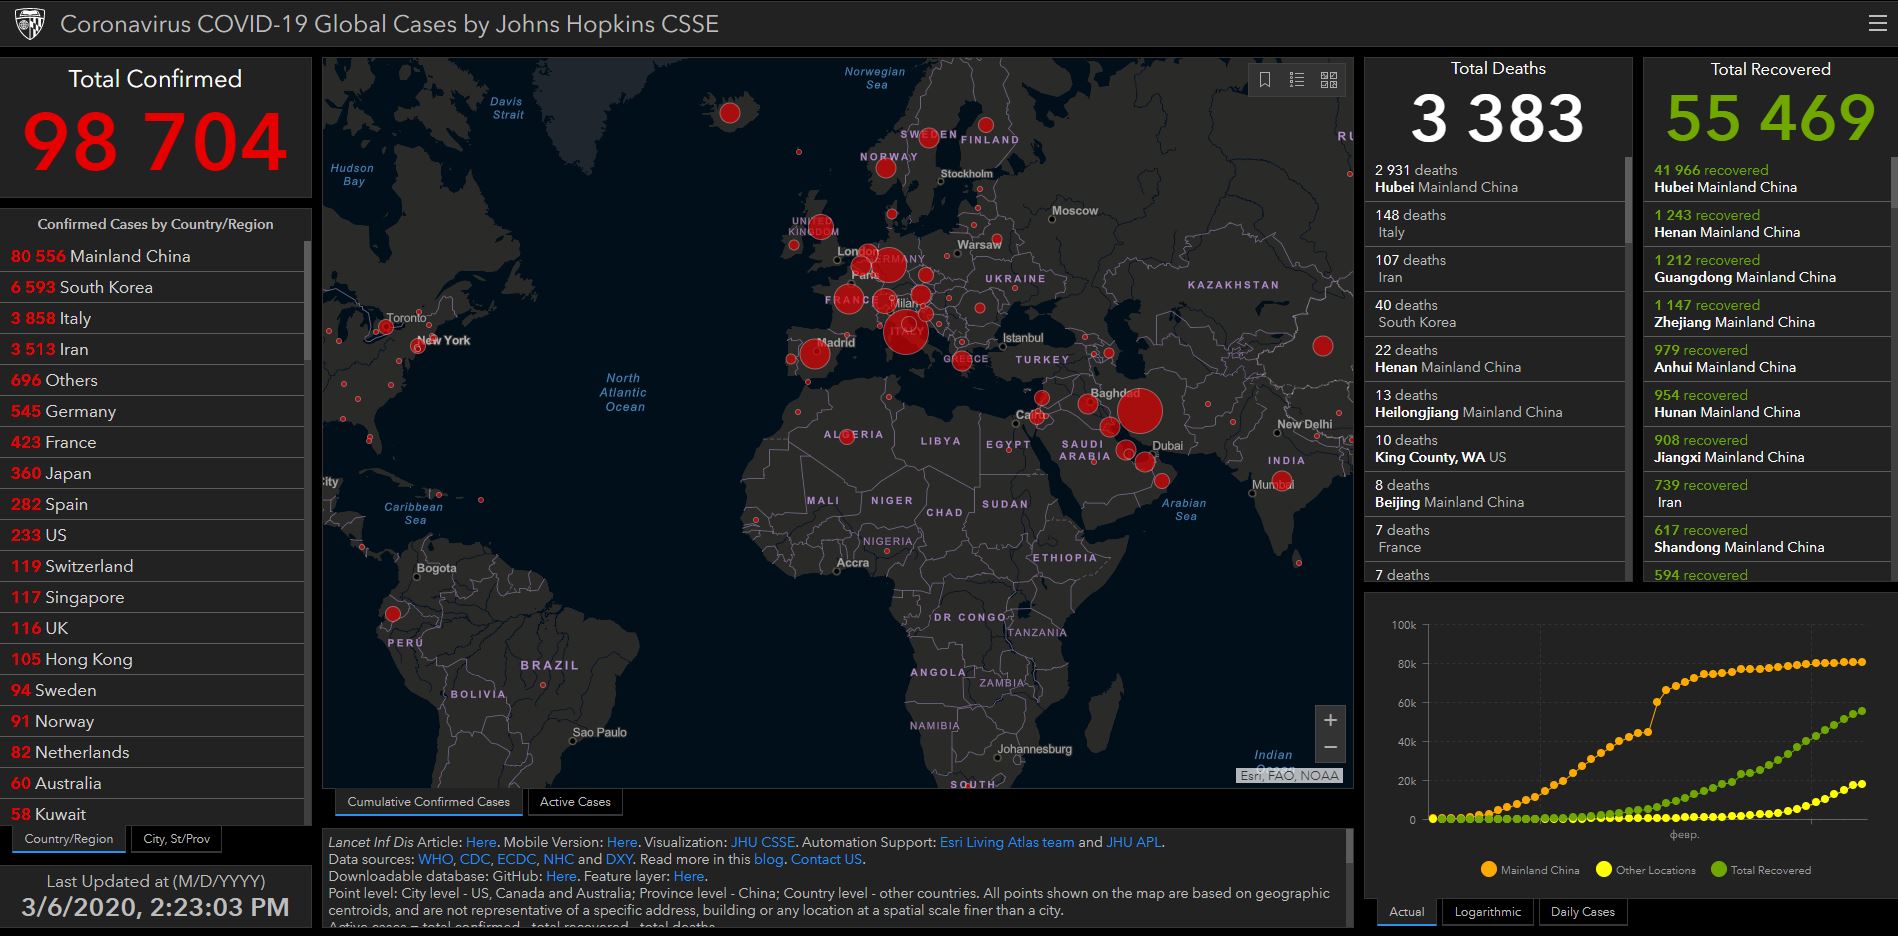The image size is (1898, 936).
Task: Click the large Italy case circle on map
Action: (x=906, y=332)
